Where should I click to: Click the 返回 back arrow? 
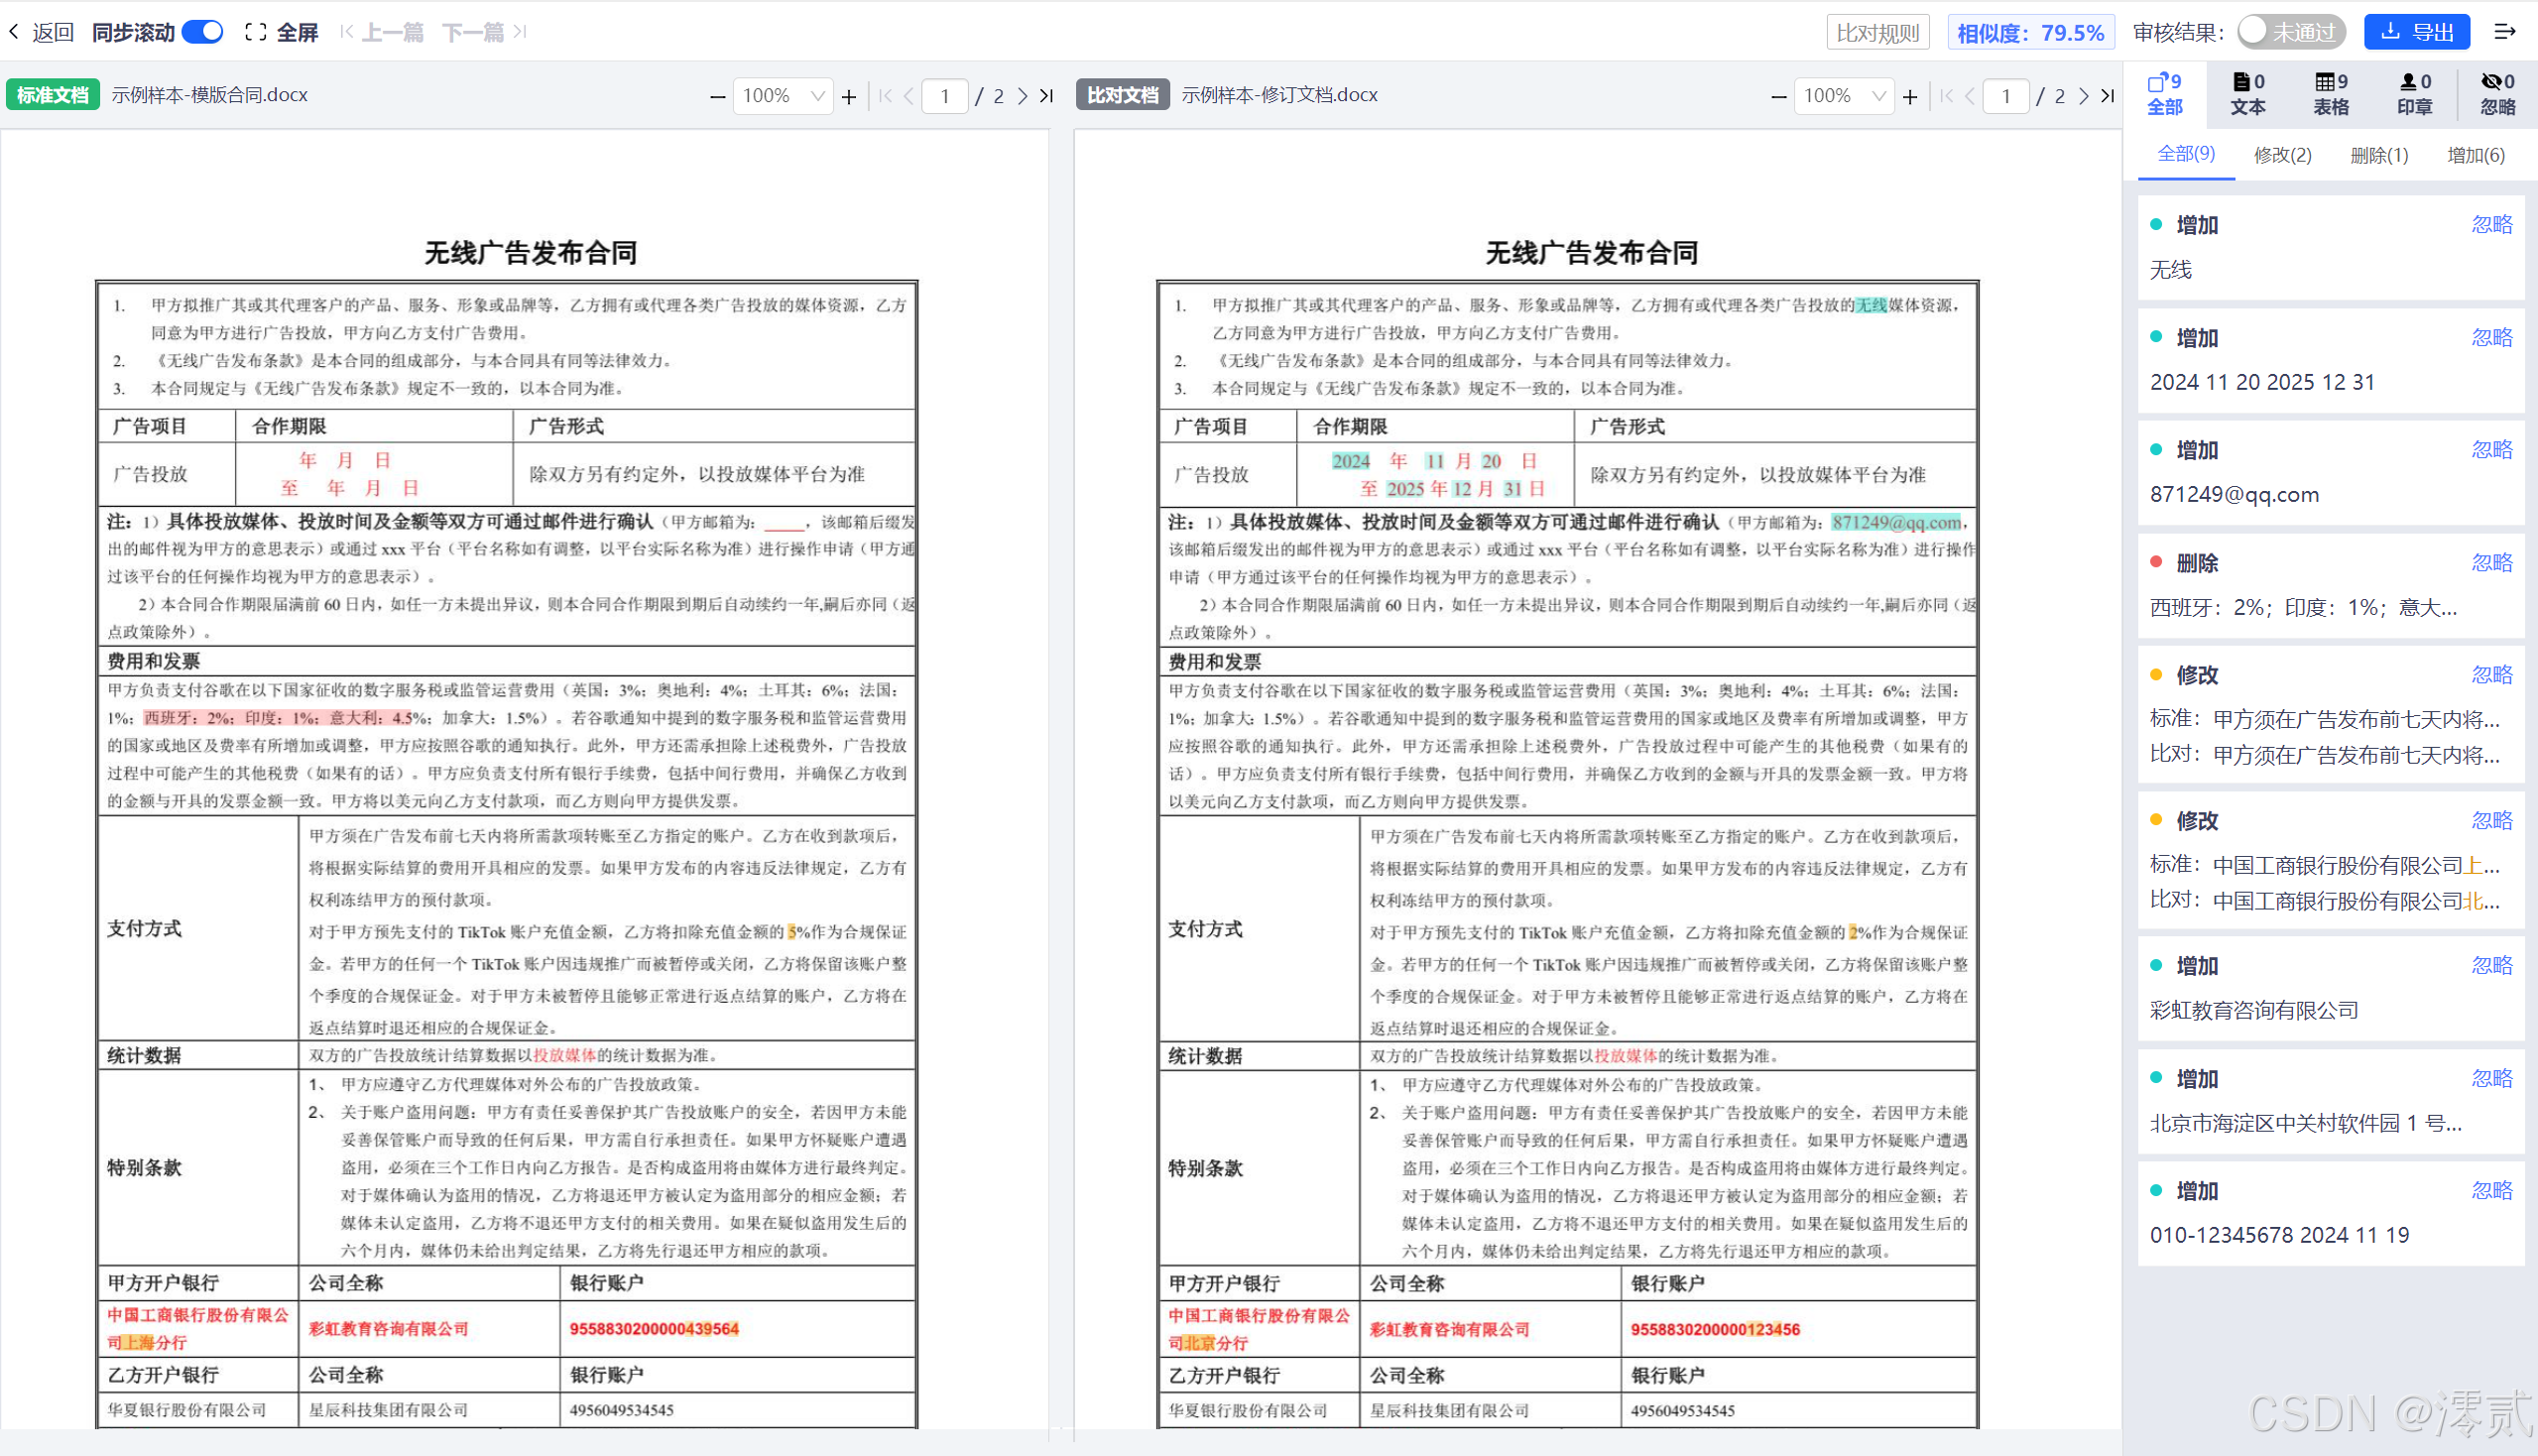point(14,31)
